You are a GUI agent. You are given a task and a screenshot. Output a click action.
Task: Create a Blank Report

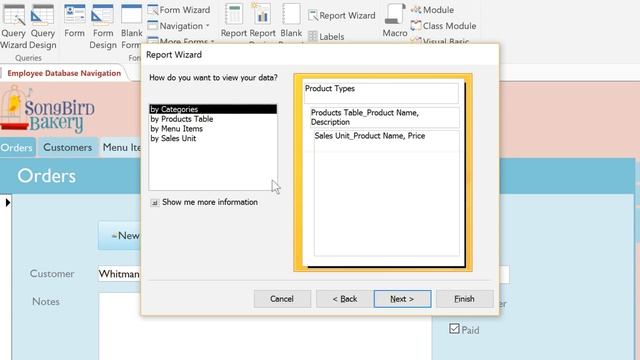pyautogui.click(x=291, y=21)
